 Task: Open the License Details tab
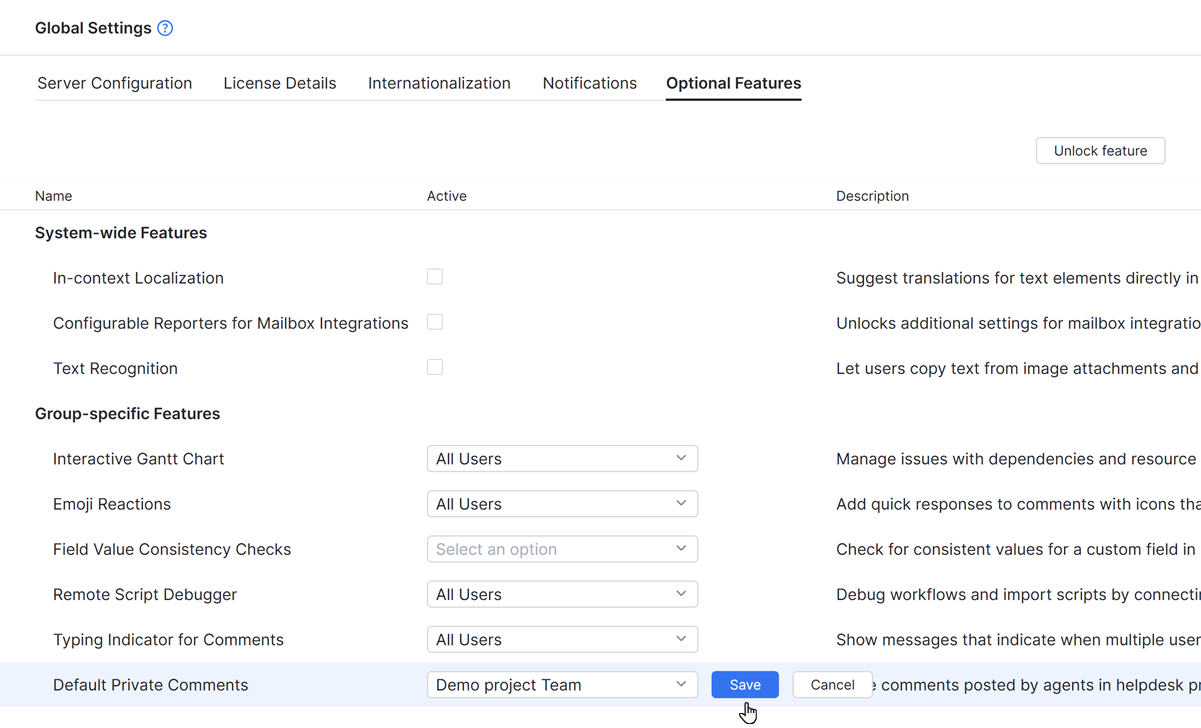(280, 83)
